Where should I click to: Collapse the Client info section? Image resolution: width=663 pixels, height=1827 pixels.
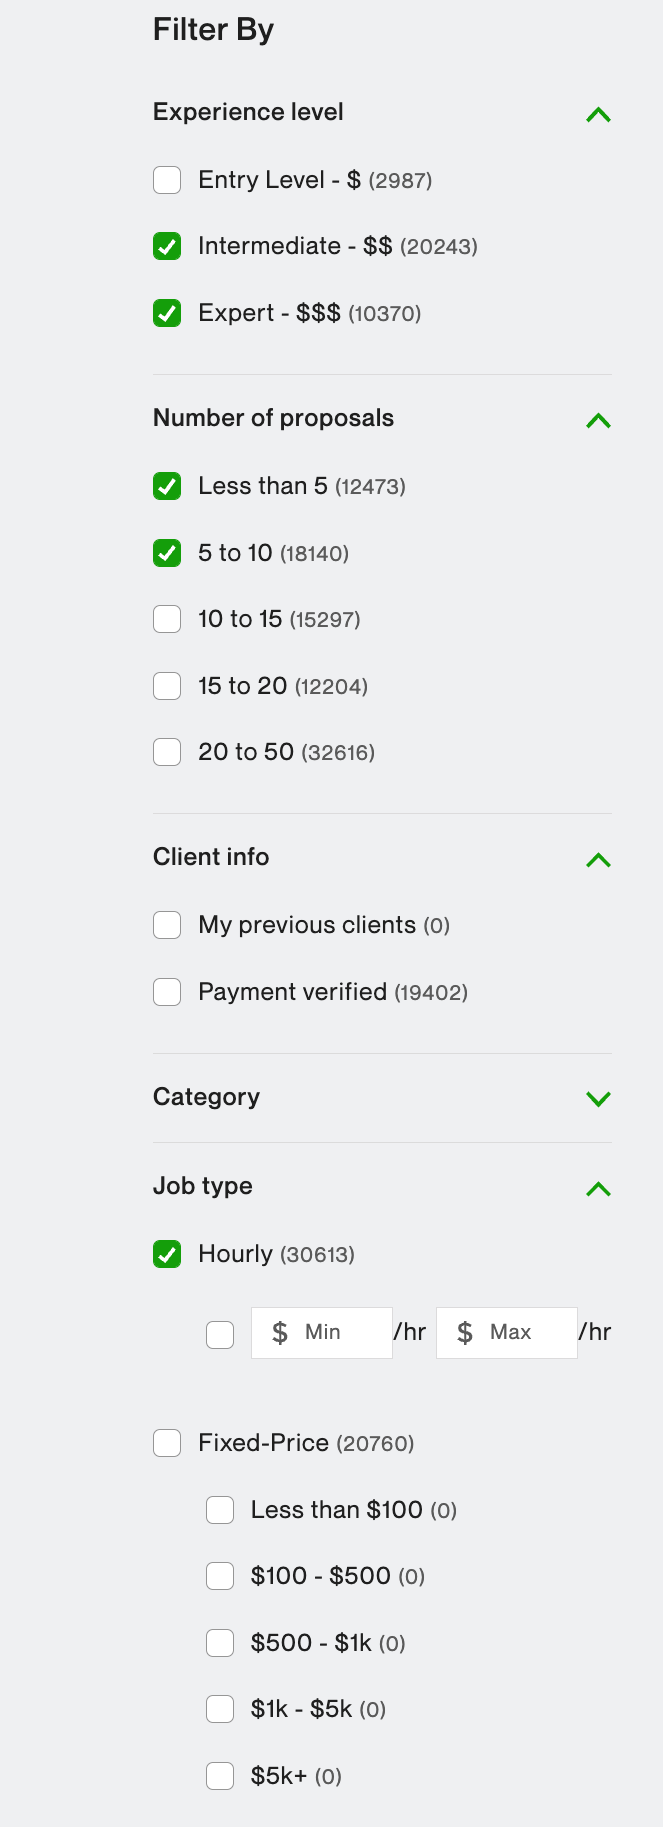(x=597, y=859)
